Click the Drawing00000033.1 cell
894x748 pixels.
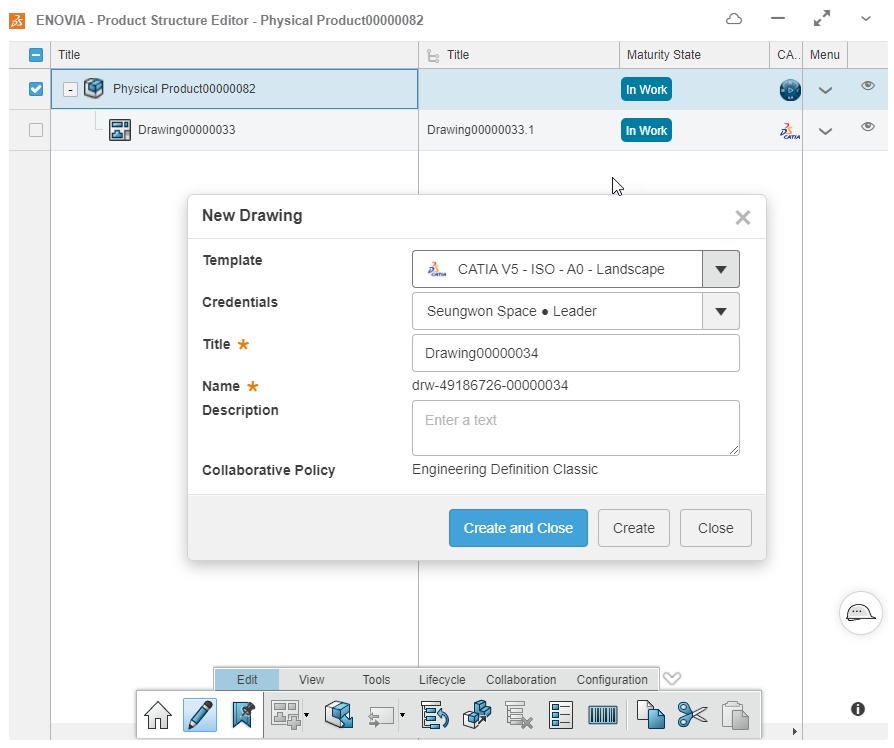pos(518,130)
